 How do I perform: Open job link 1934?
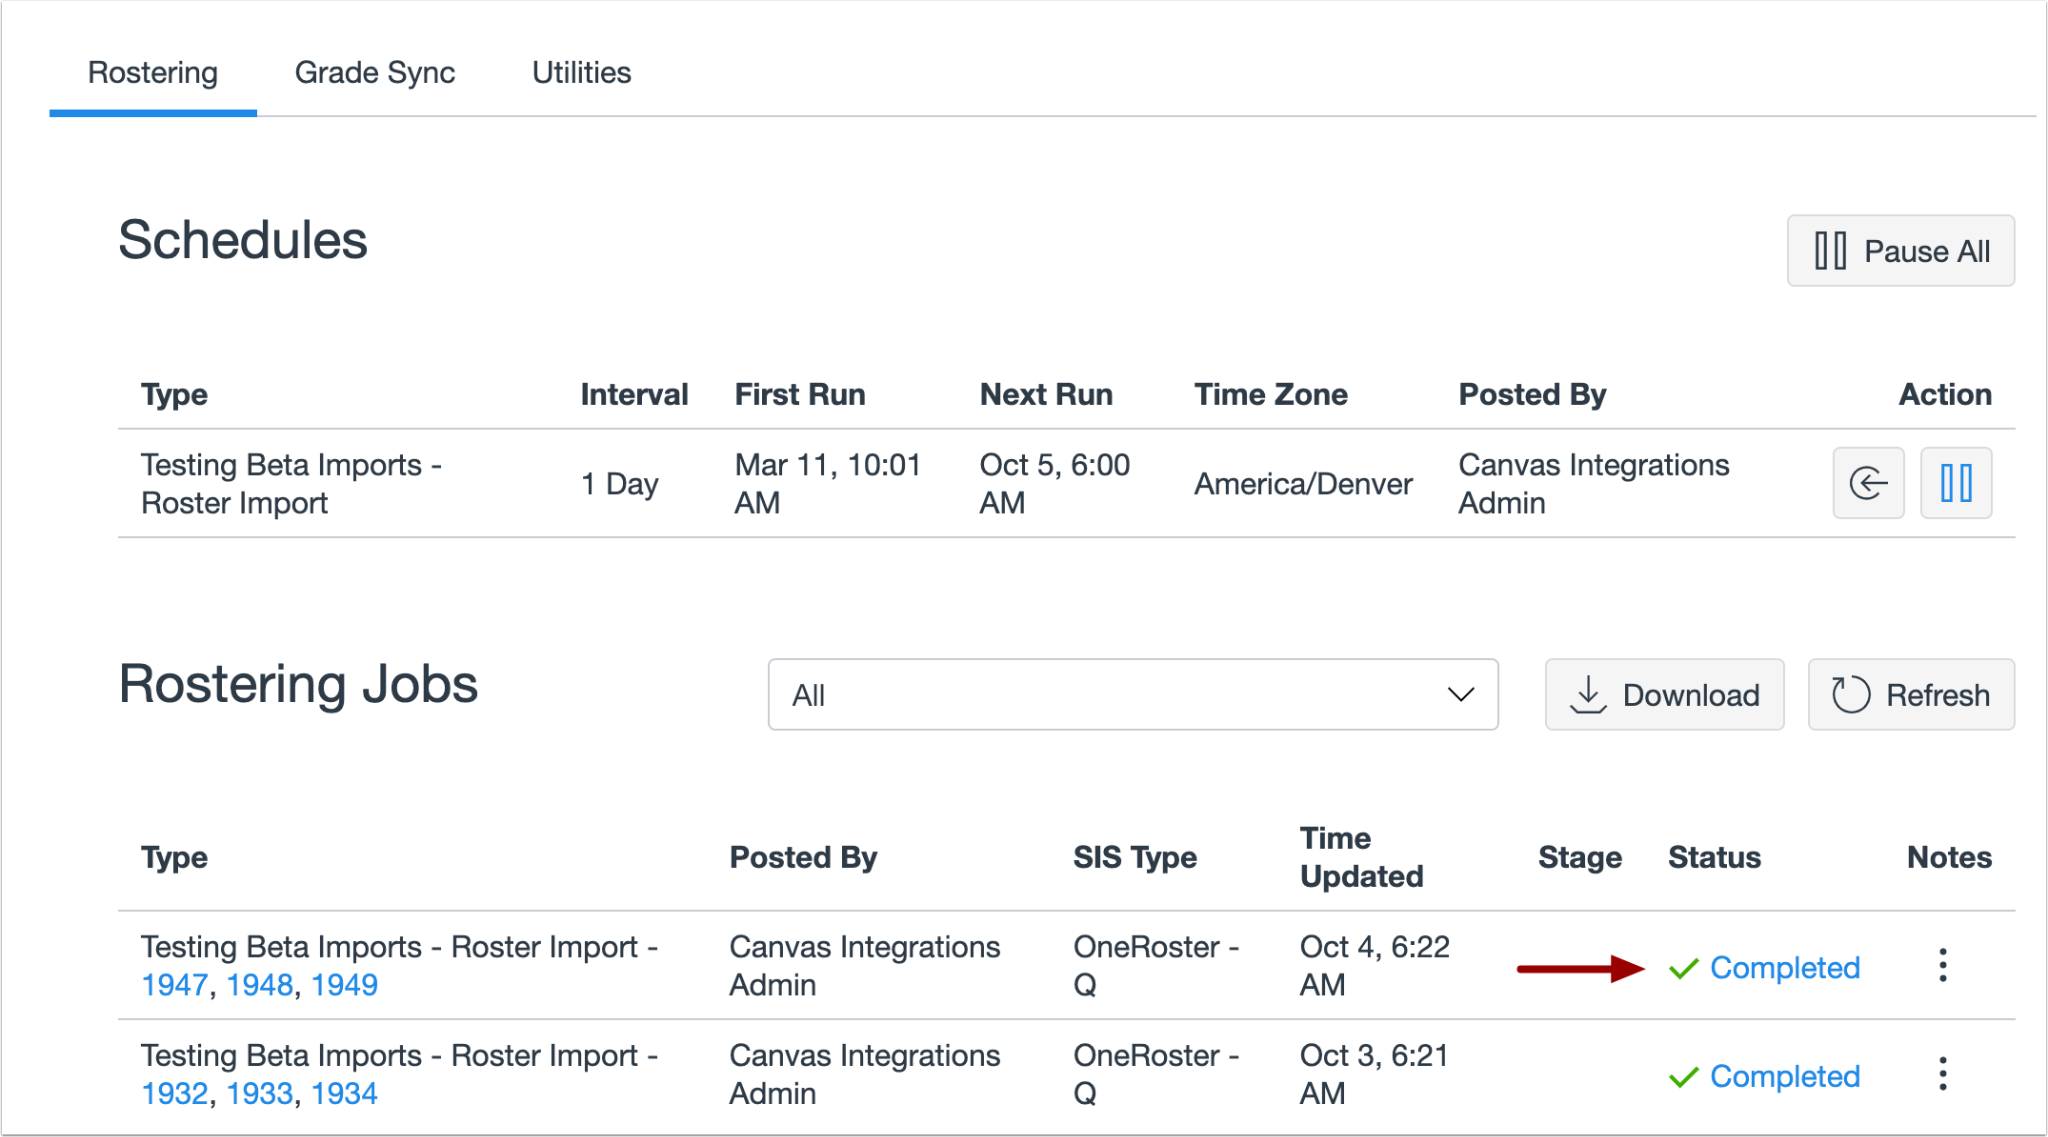coord(344,1094)
